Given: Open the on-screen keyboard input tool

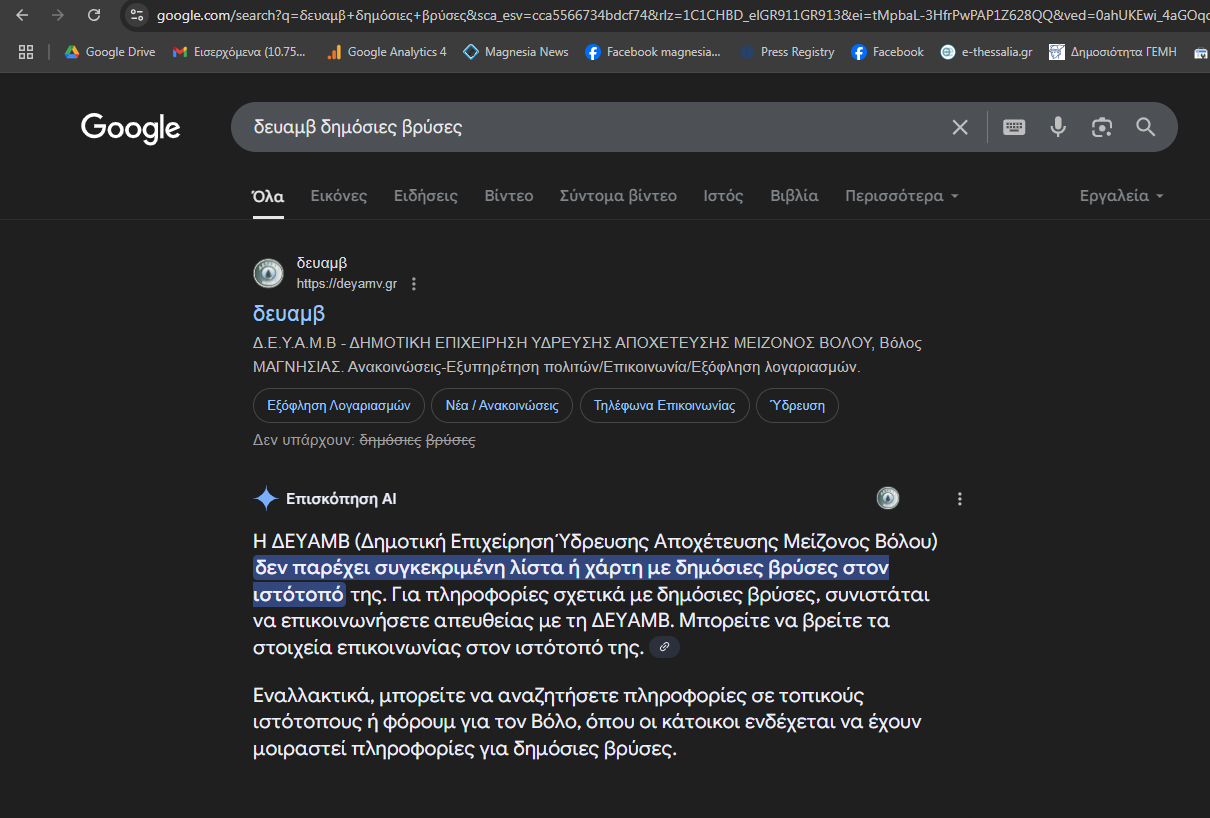Looking at the screenshot, I should (1014, 127).
